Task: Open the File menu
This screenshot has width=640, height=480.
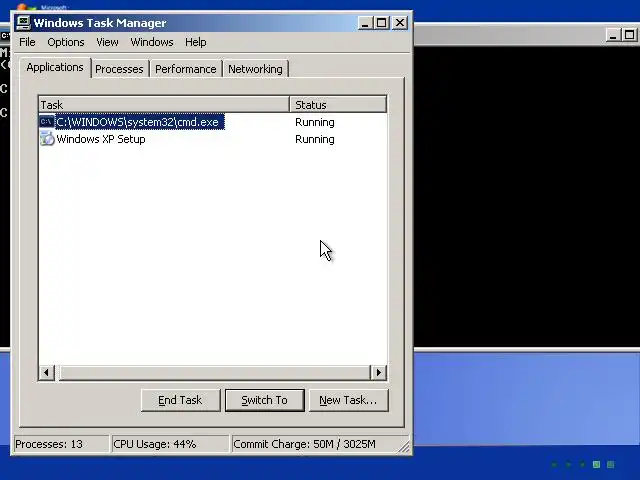Action: click(x=27, y=42)
